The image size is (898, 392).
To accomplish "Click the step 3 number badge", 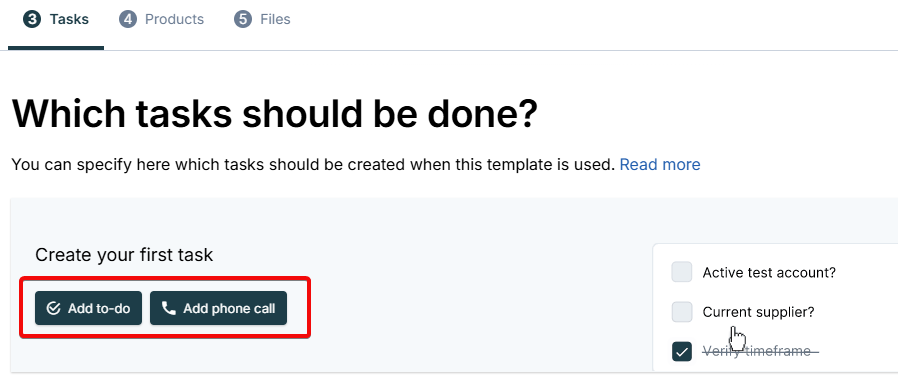I will [32, 19].
